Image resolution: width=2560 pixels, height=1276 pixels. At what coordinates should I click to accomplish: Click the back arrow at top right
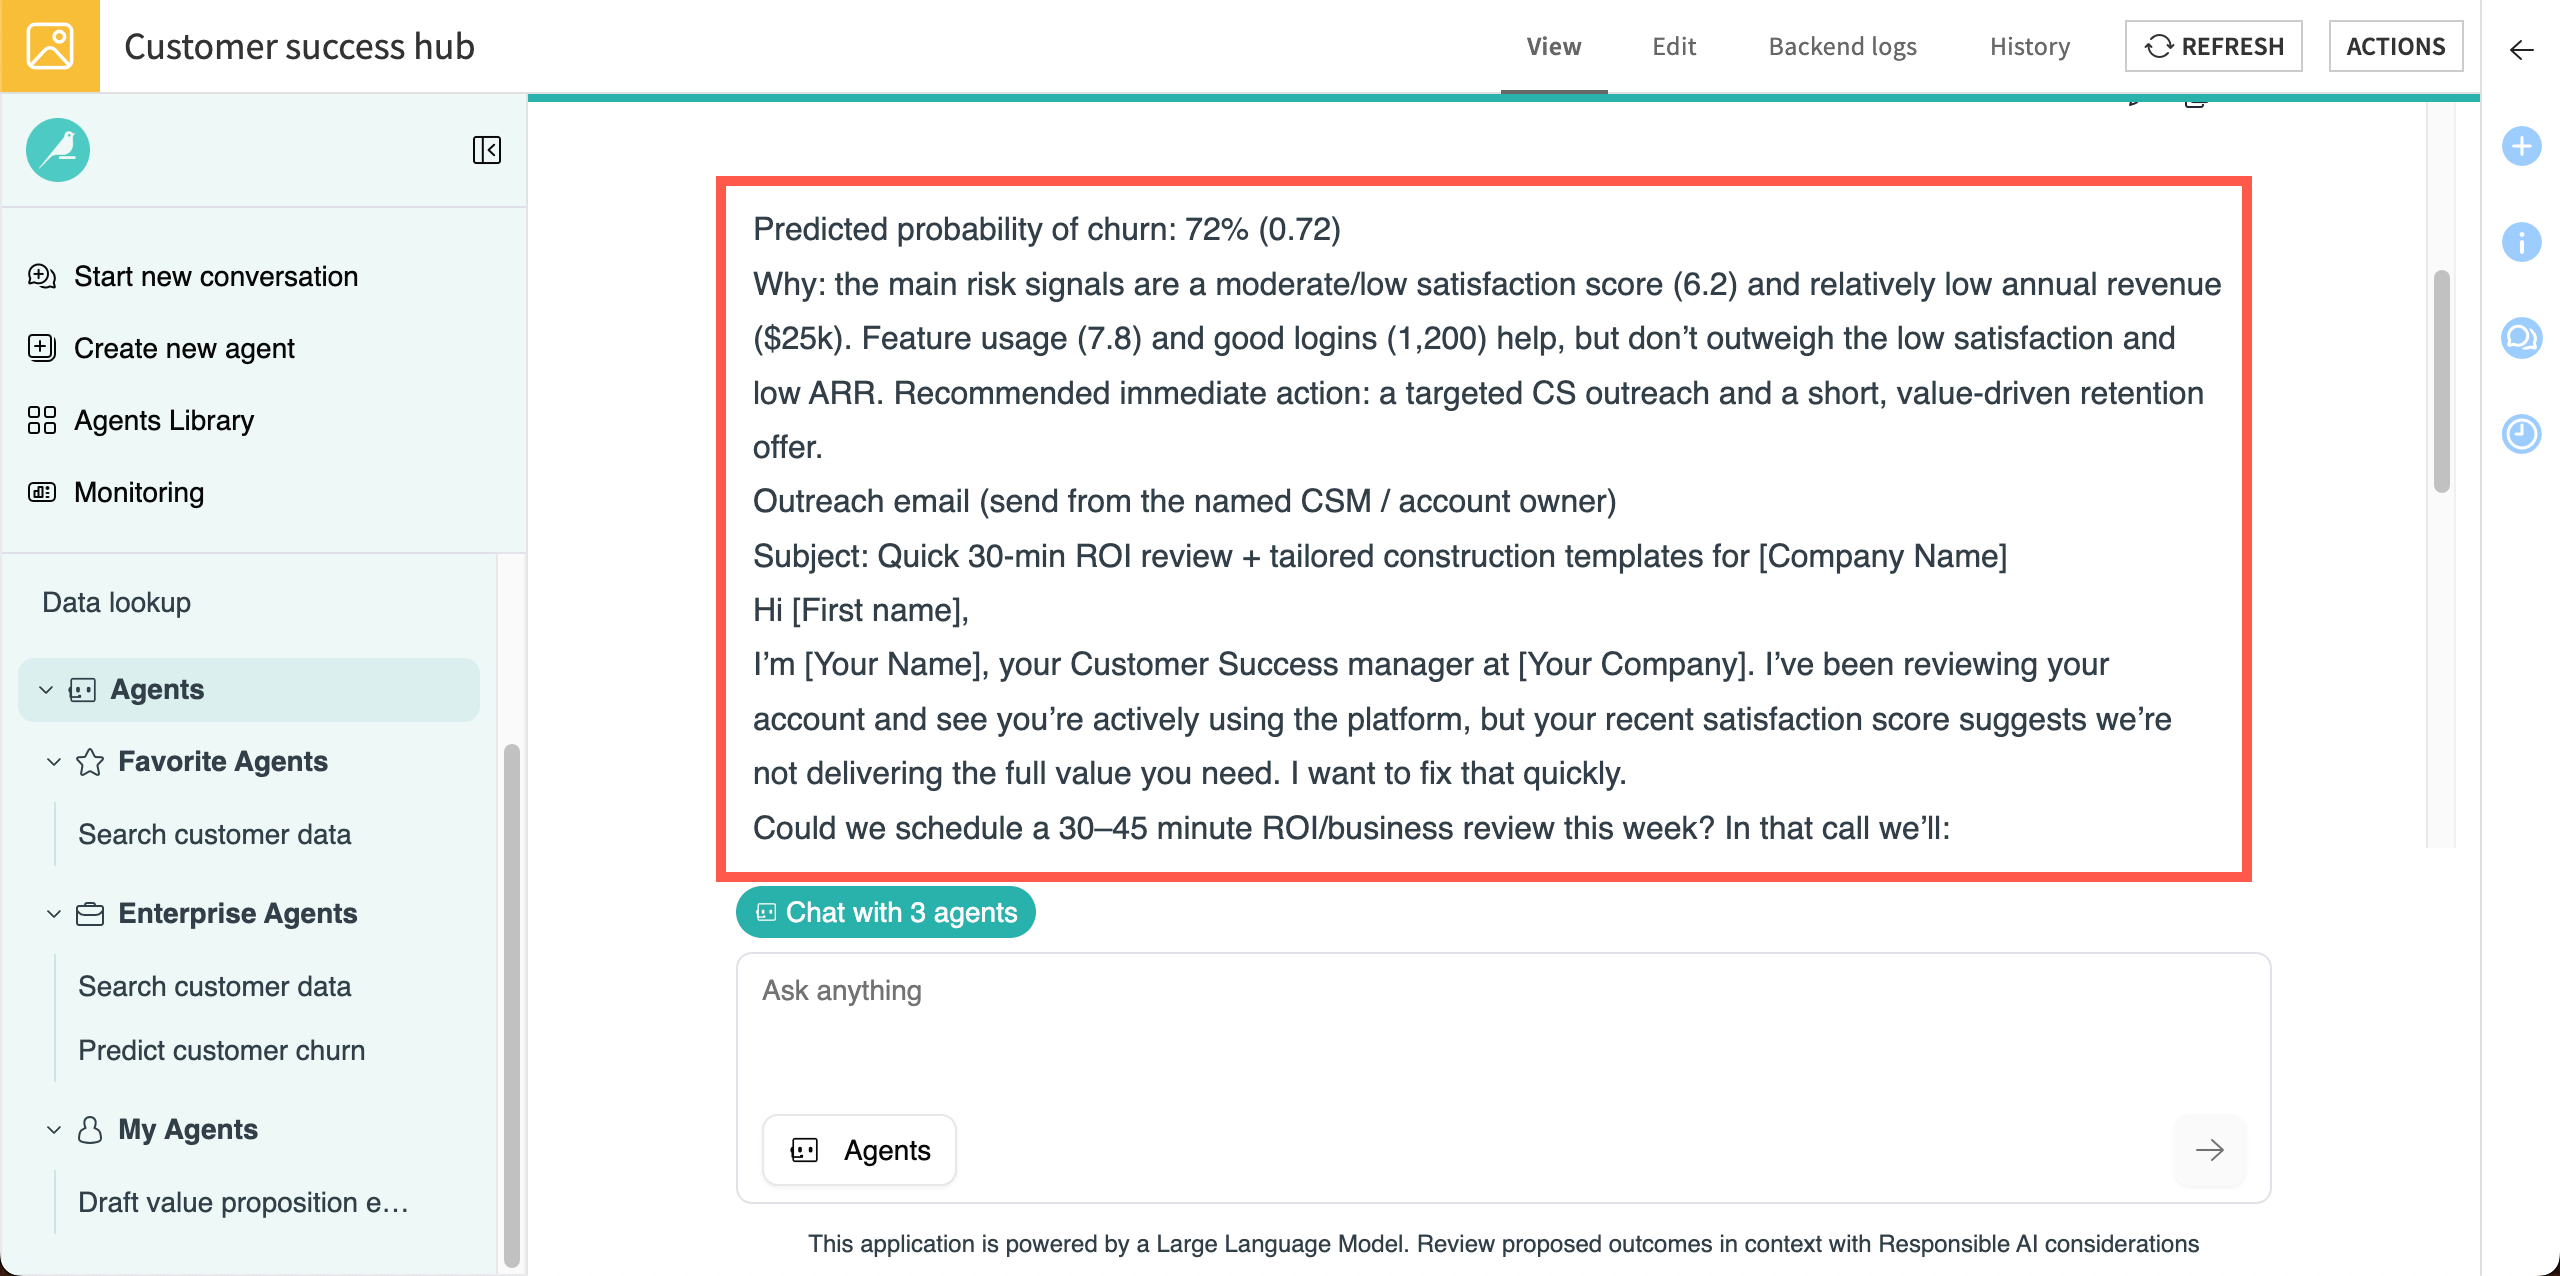[x=2521, y=50]
